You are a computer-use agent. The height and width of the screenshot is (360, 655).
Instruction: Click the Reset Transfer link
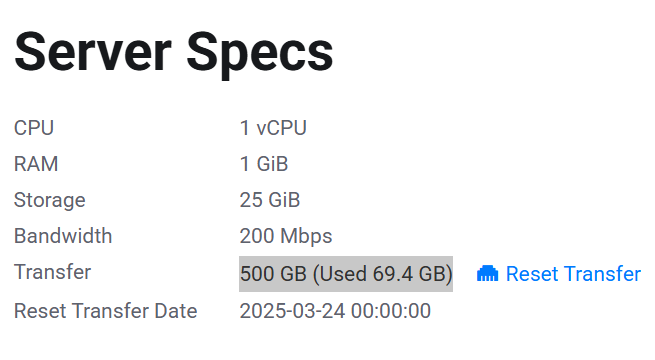click(559, 274)
